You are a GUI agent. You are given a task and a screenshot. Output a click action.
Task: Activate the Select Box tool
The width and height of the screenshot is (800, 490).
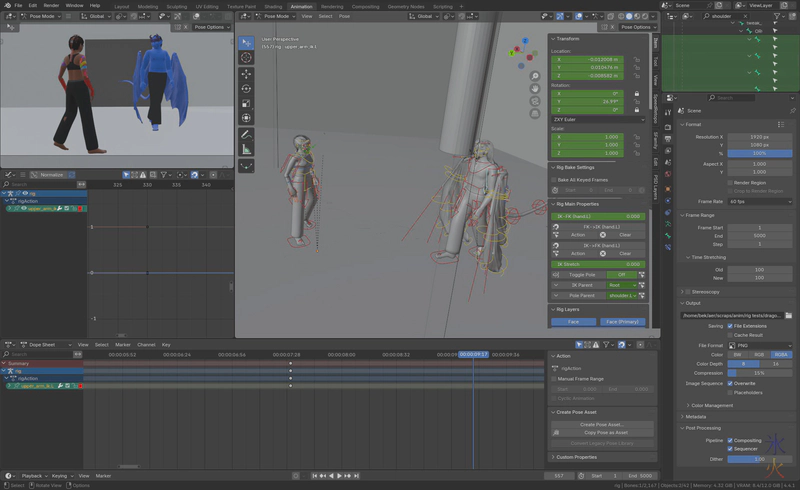246,43
